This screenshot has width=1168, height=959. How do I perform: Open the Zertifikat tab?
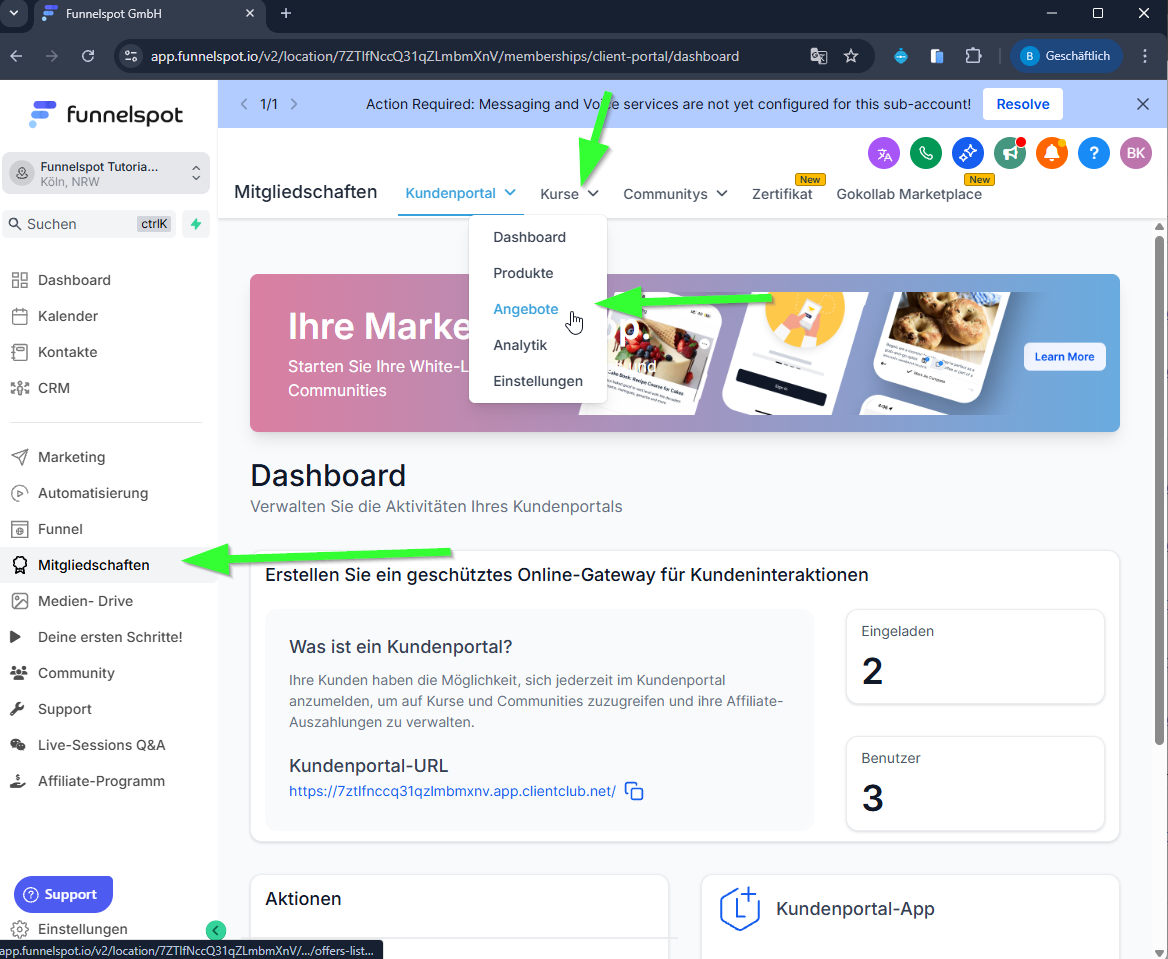point(782,194)
